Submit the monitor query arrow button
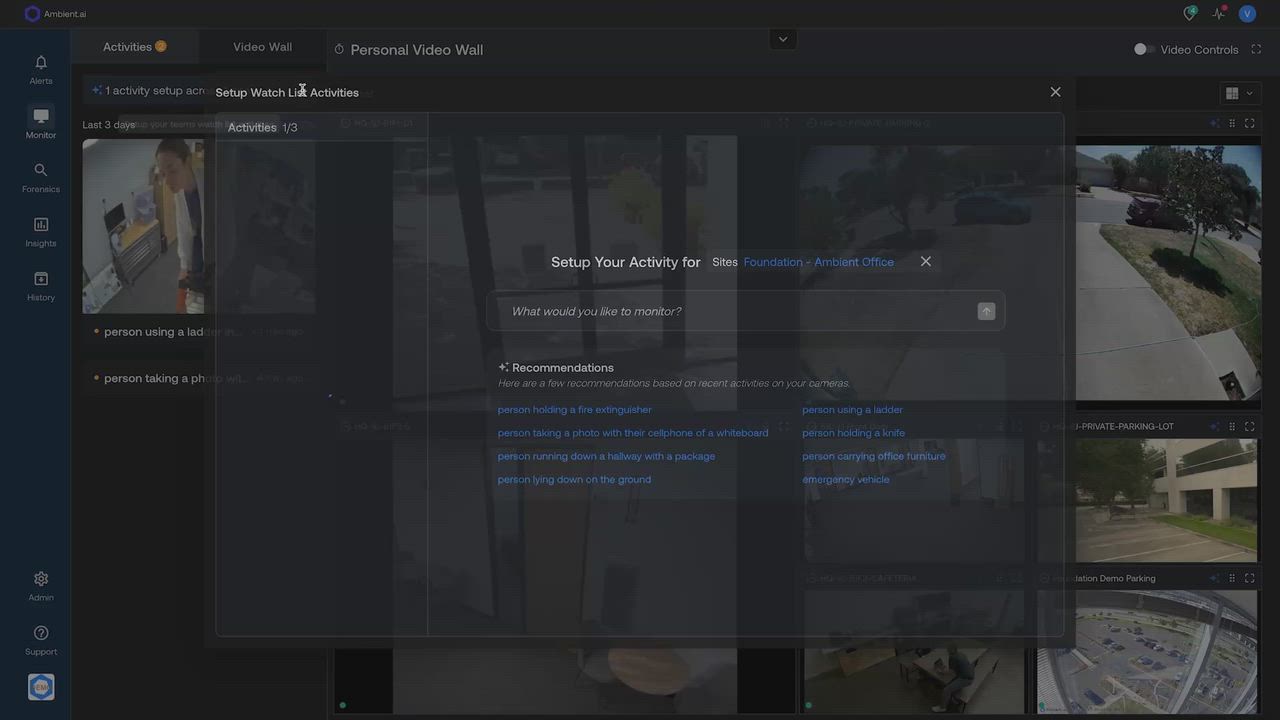 986,311
